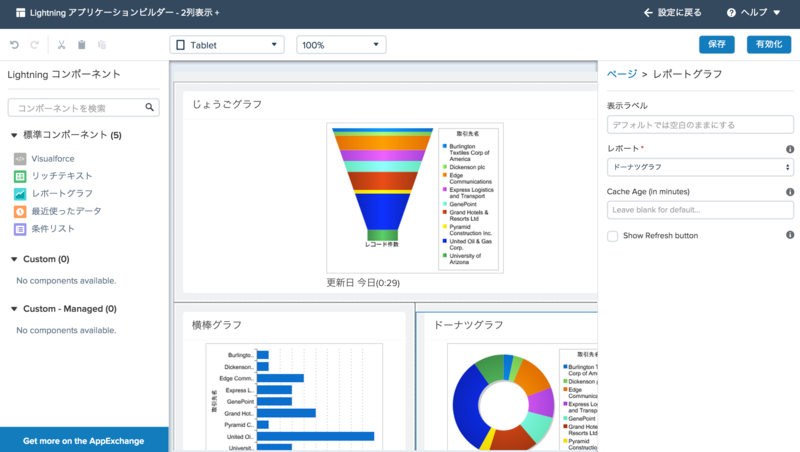Enable the Show Refresh button checkbox
800x452 pixels.
coord(612,236)
